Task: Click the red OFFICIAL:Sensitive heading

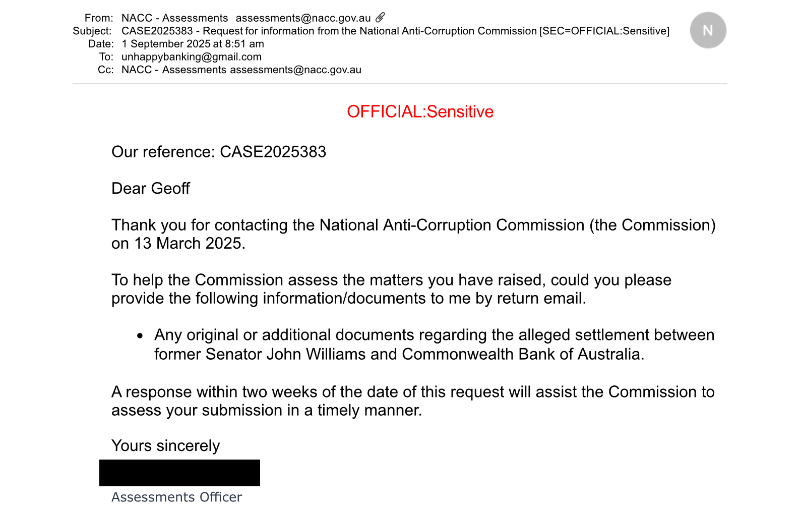Action: coord(420,112)
